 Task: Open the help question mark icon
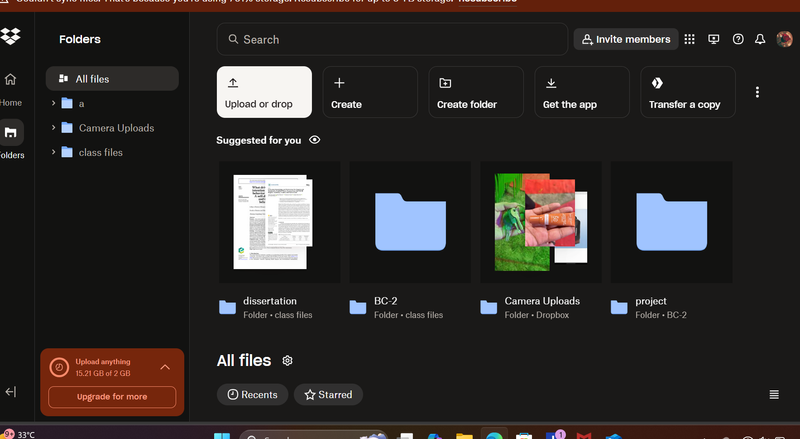pos(738,39)
